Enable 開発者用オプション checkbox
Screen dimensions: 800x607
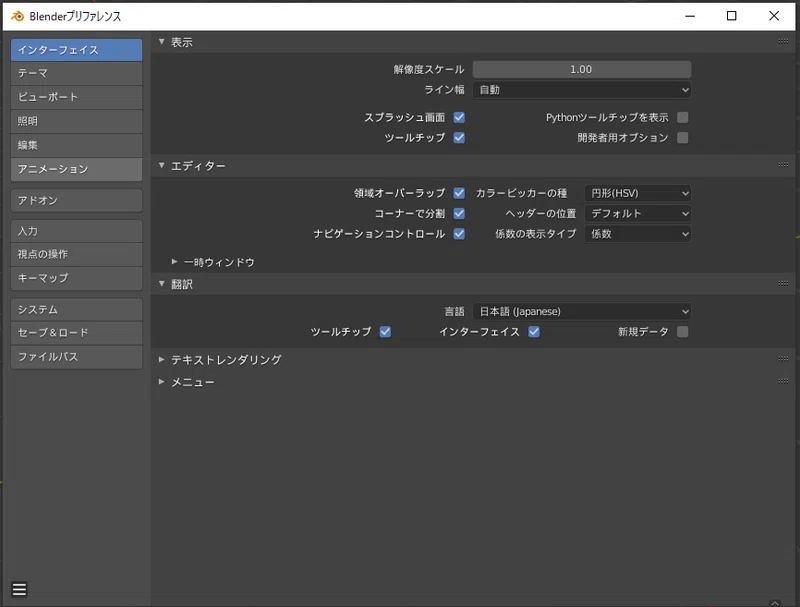683,138
